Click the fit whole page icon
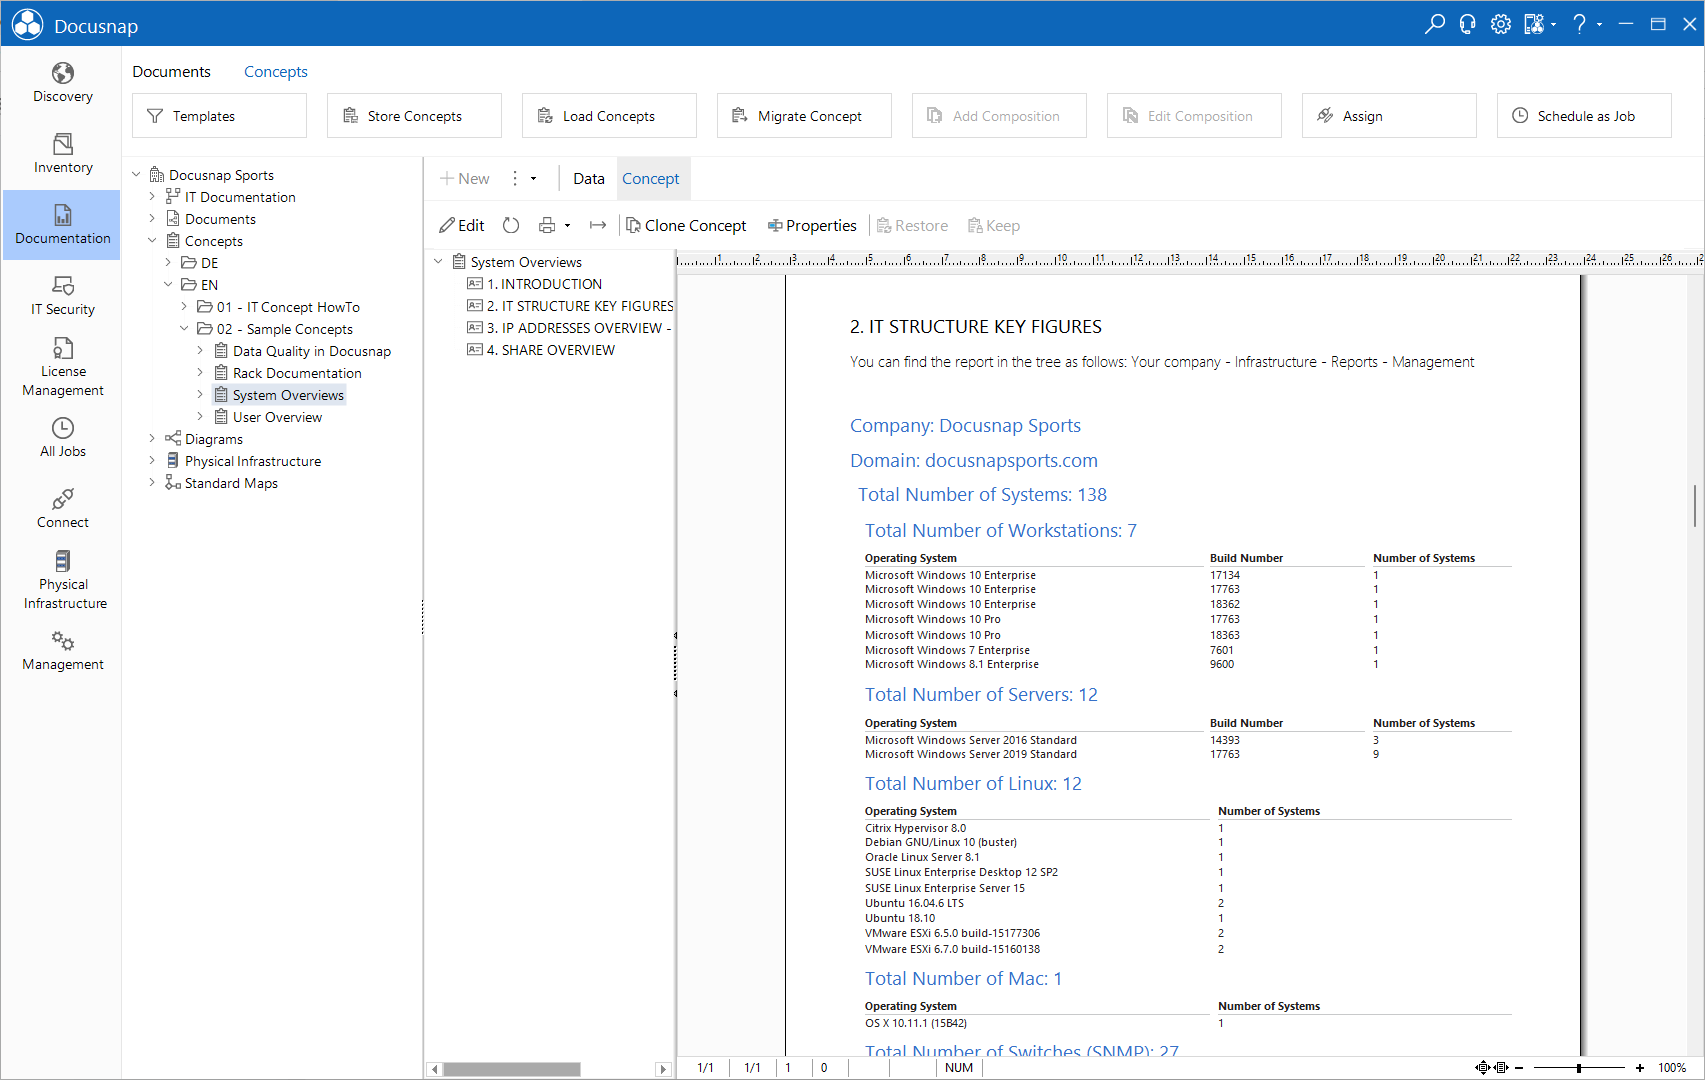The height and width of the screenshot is (1080, 1705). [1483, 1068]
